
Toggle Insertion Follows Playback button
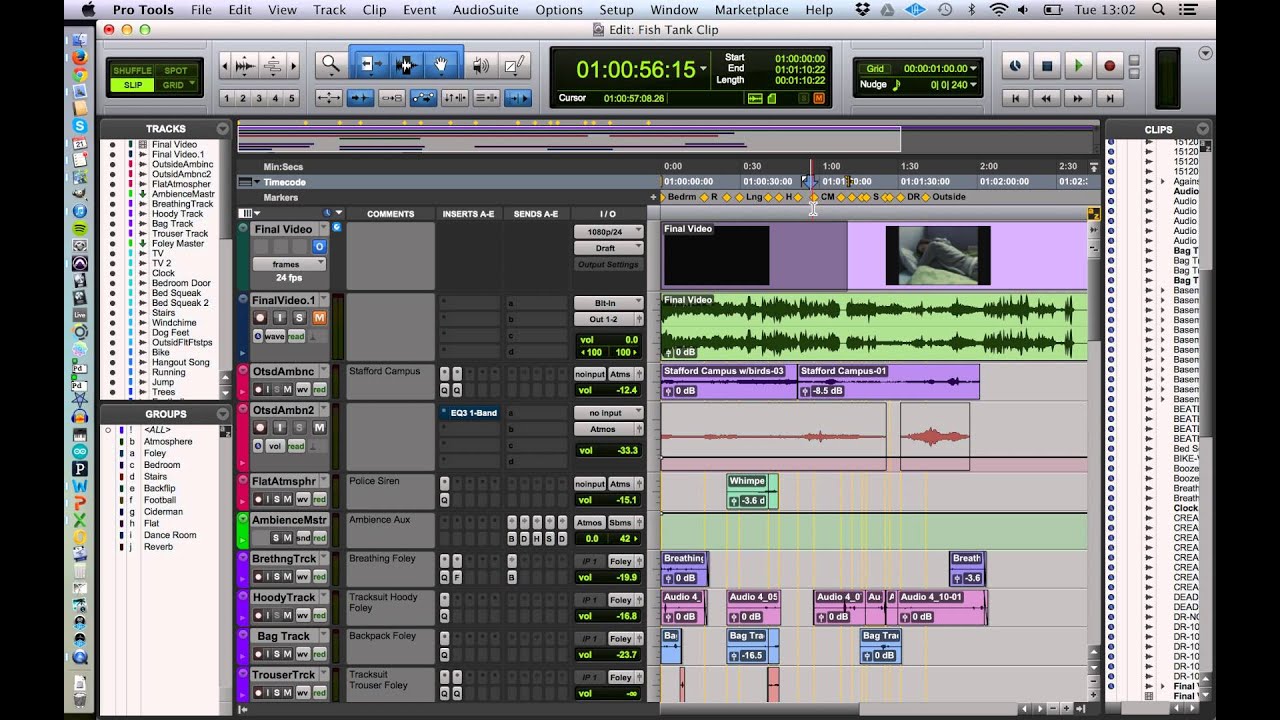tap(518, 98)
